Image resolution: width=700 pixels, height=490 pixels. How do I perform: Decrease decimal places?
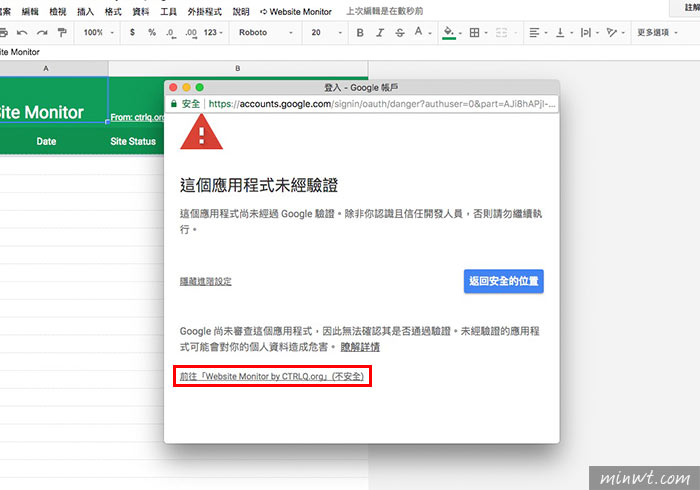click(x=171, y=33)
